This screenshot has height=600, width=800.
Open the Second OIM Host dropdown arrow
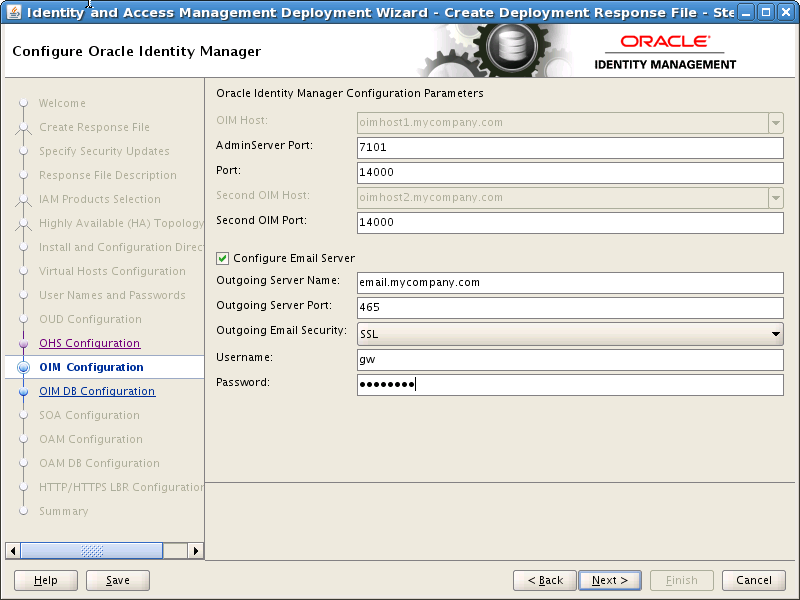(776, 198)
